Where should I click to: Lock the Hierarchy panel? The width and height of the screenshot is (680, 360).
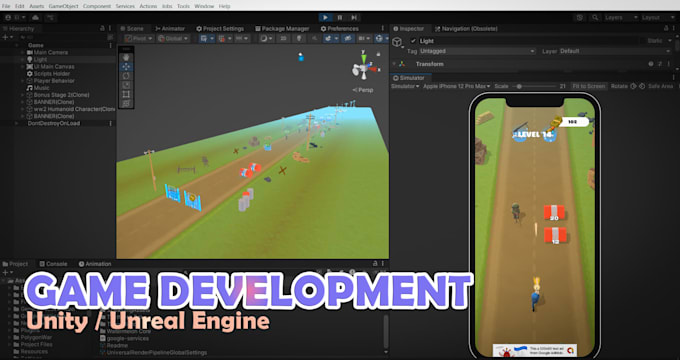(x=102, y=28)
